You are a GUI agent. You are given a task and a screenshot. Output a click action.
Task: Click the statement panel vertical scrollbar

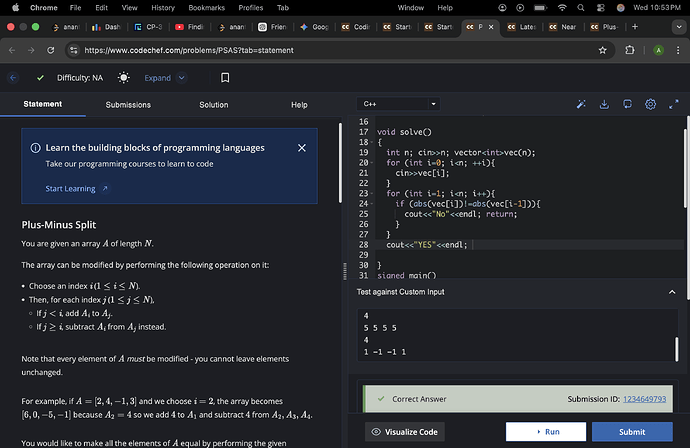[340, 163]
